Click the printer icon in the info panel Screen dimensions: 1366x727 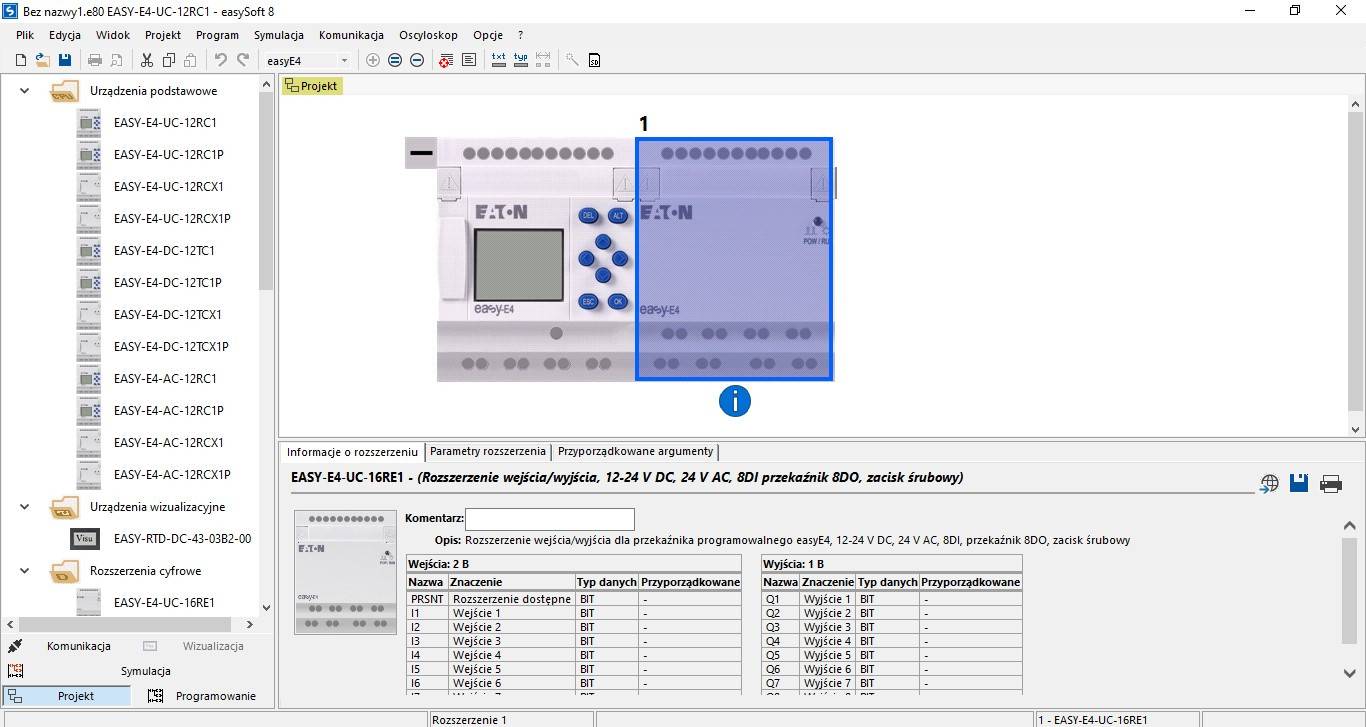point(1330,484)
